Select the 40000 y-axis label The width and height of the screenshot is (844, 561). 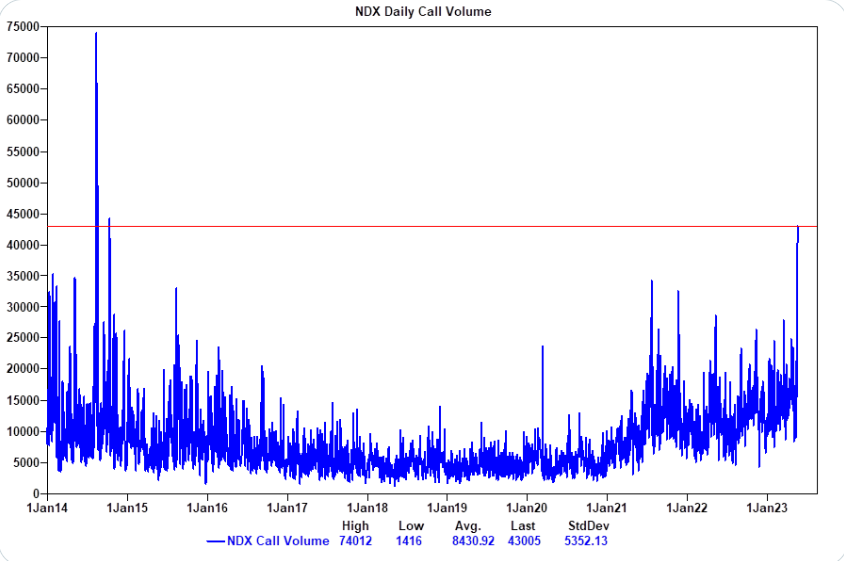click(23, 245)
